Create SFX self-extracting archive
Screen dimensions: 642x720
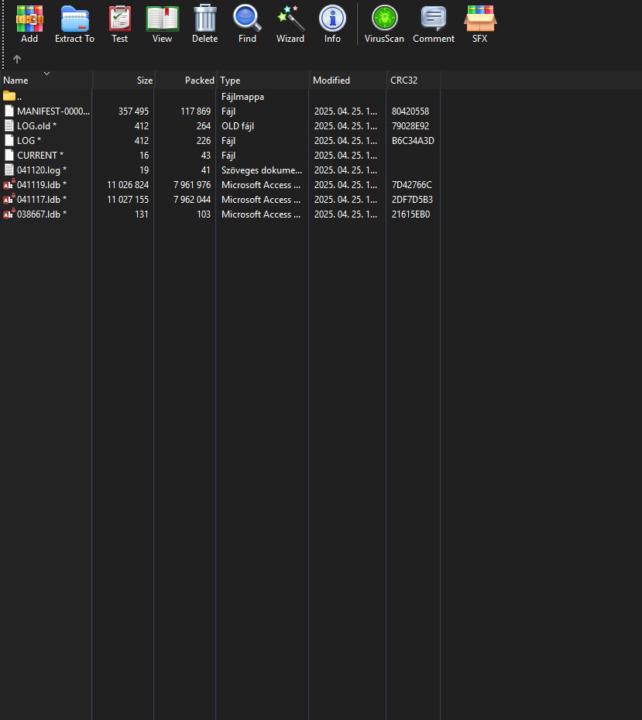pyautogui.click(x=480, y=23)
